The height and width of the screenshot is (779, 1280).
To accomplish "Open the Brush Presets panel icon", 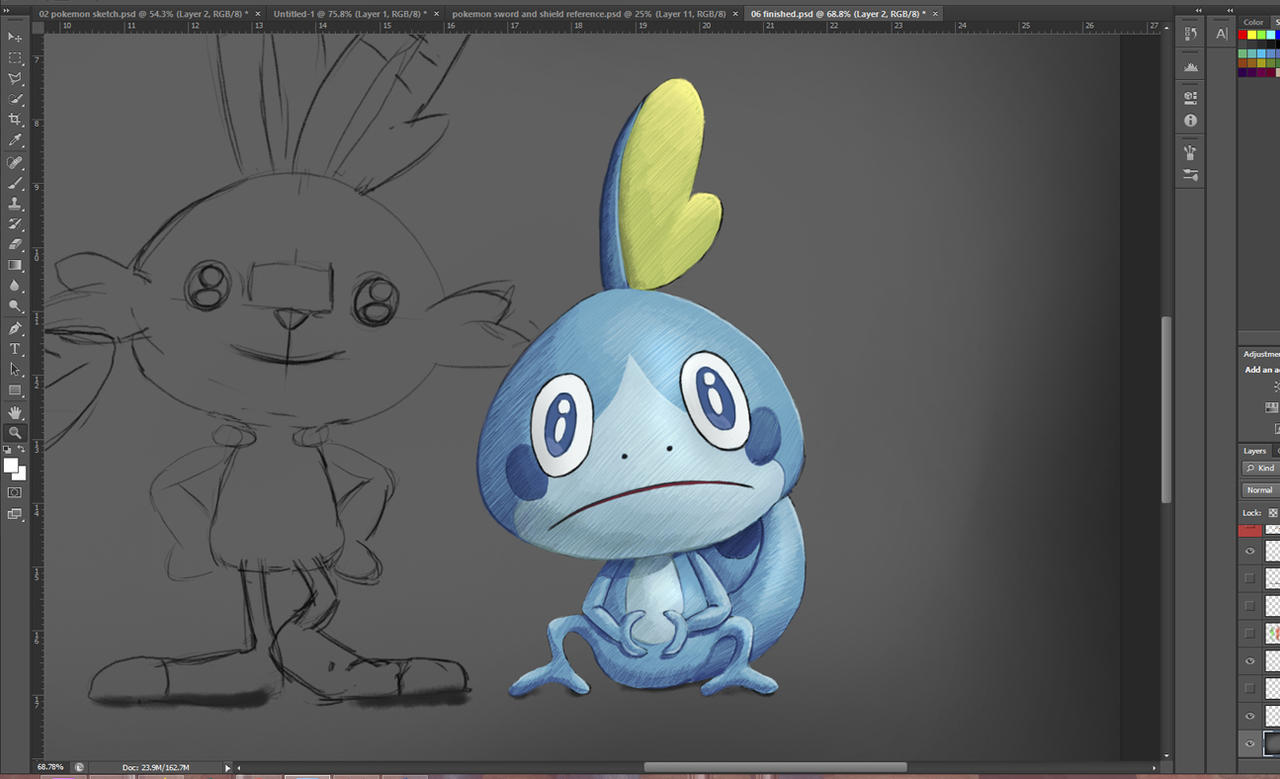I will (1190, 152).
